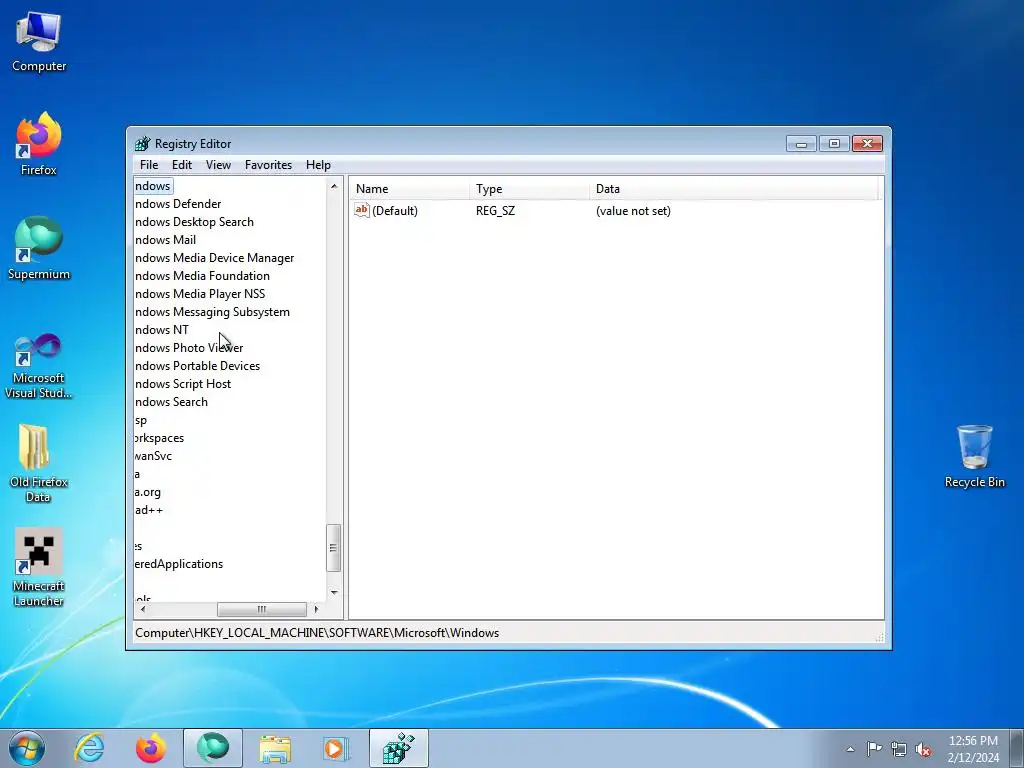Viewport: 1024px width, 768px height.
Task: Select the Windows Media Device Manager key
Action: [214, 258]
